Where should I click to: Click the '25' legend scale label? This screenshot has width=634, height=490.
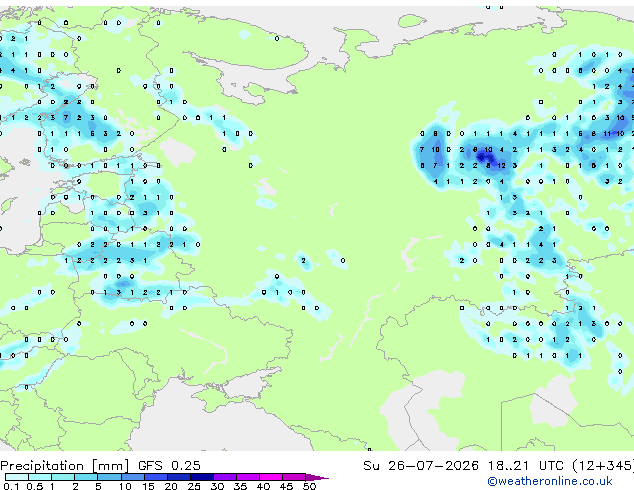coord(194,486)
